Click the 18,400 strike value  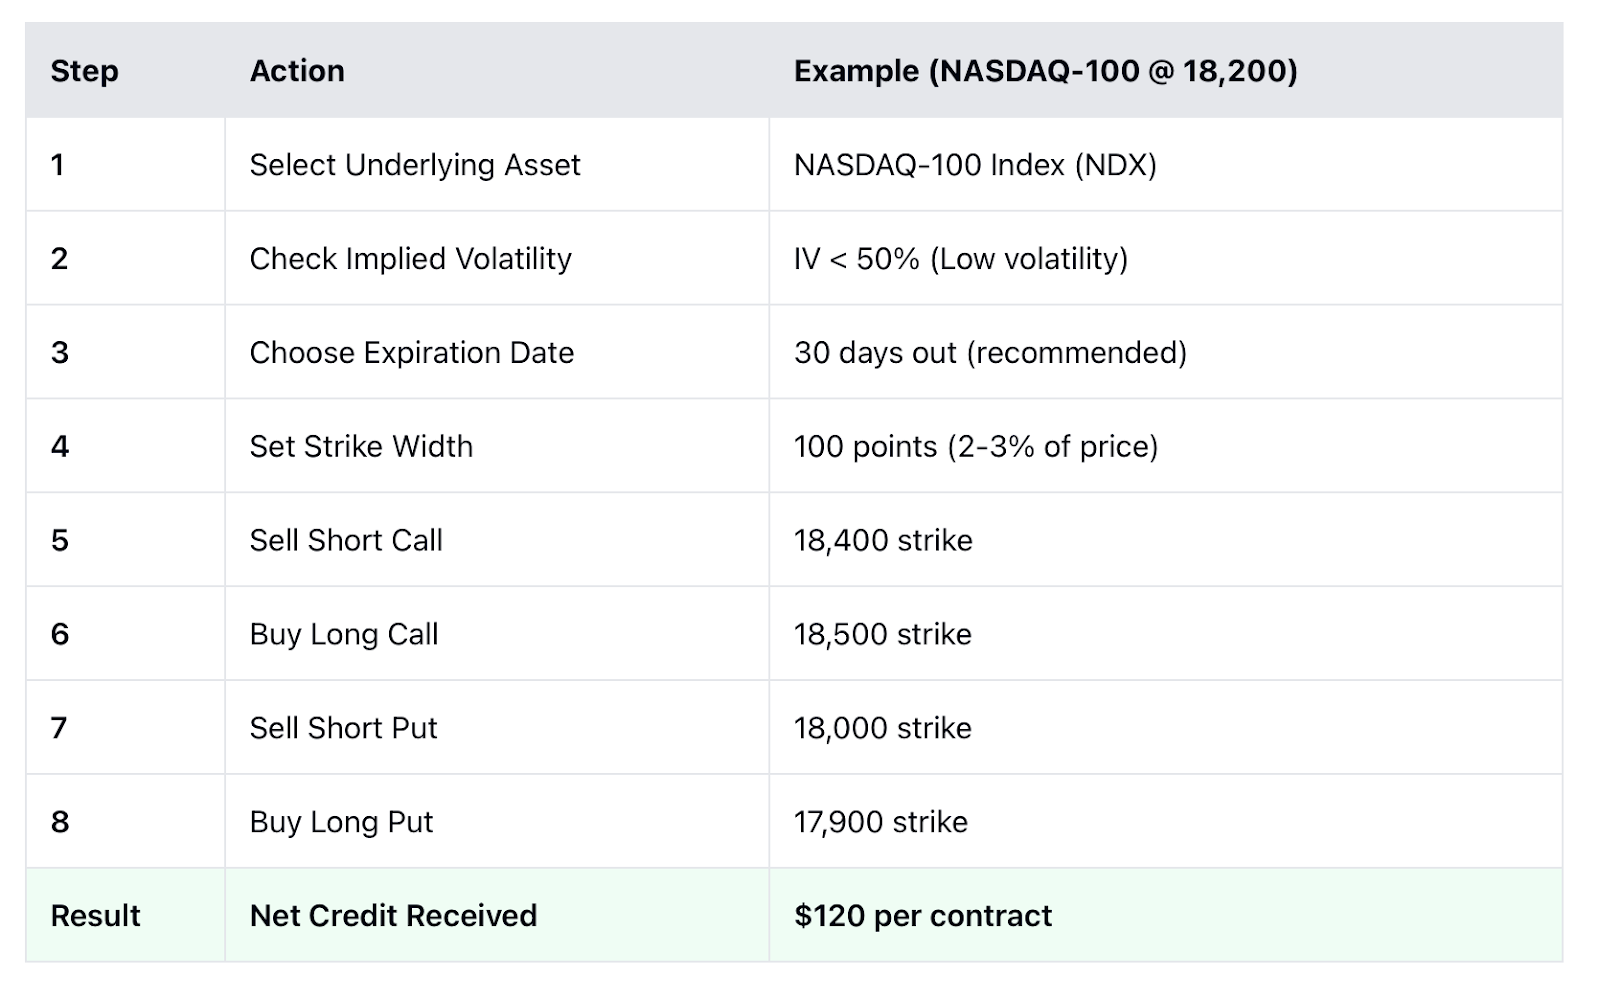pos(883,540)
